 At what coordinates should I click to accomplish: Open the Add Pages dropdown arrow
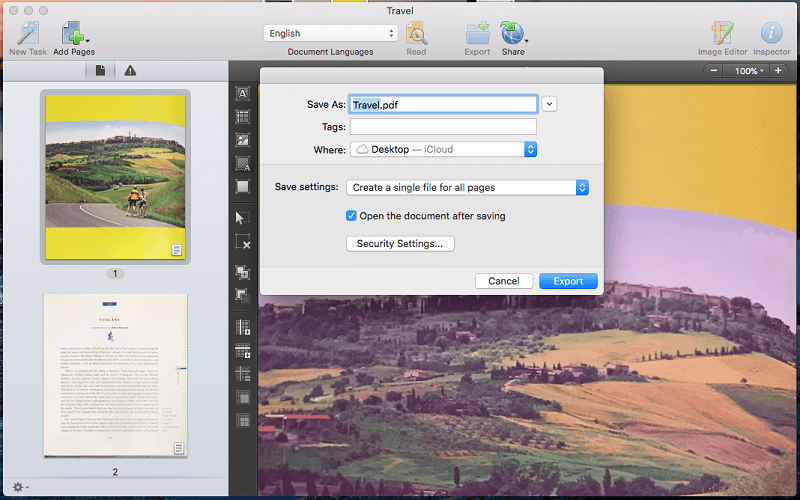pos(88,40)
